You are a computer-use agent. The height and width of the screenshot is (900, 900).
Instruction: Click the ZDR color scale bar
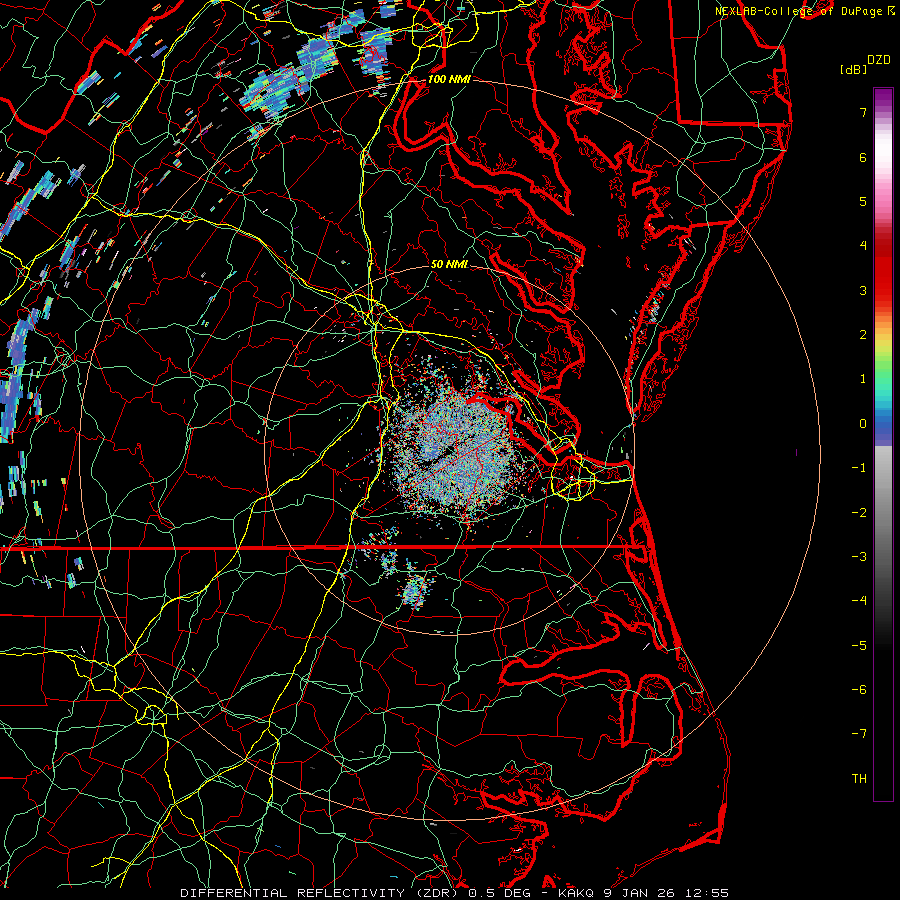coord(883,444)
